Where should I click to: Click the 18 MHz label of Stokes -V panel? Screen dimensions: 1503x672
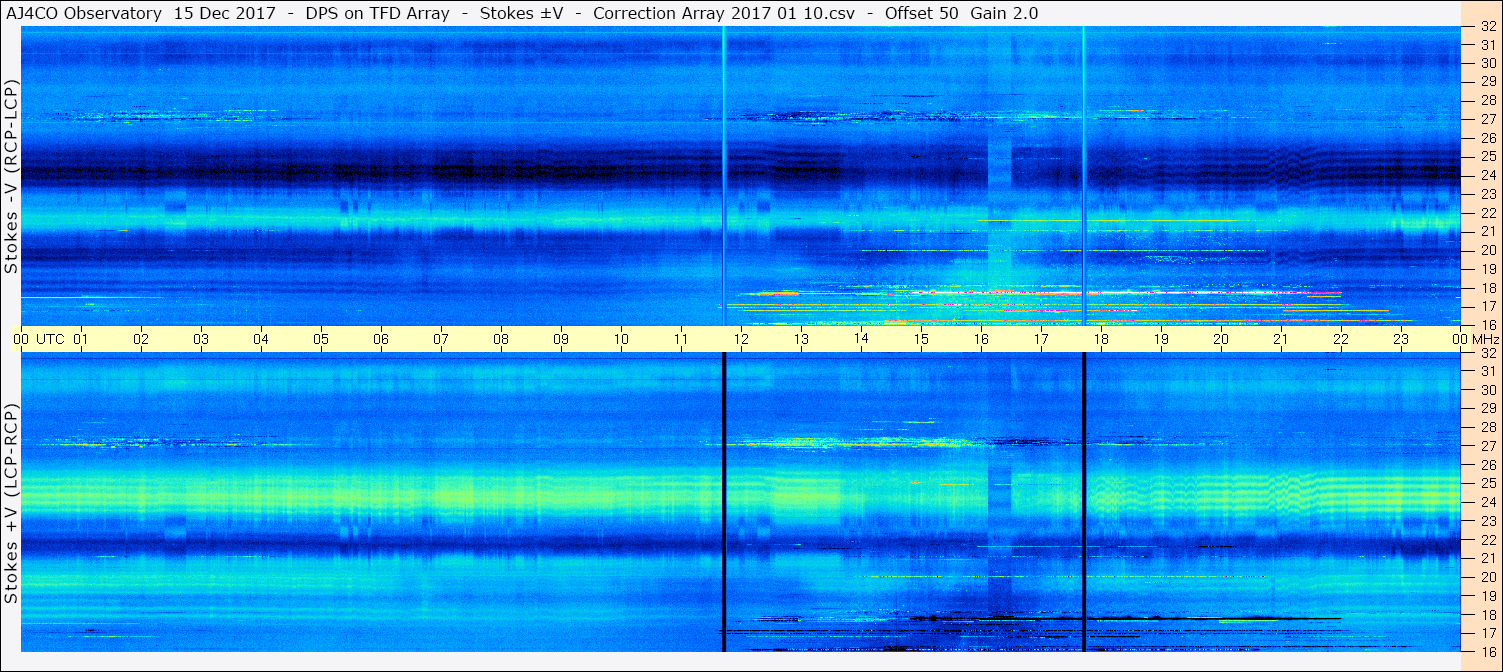click(1487, 288)
